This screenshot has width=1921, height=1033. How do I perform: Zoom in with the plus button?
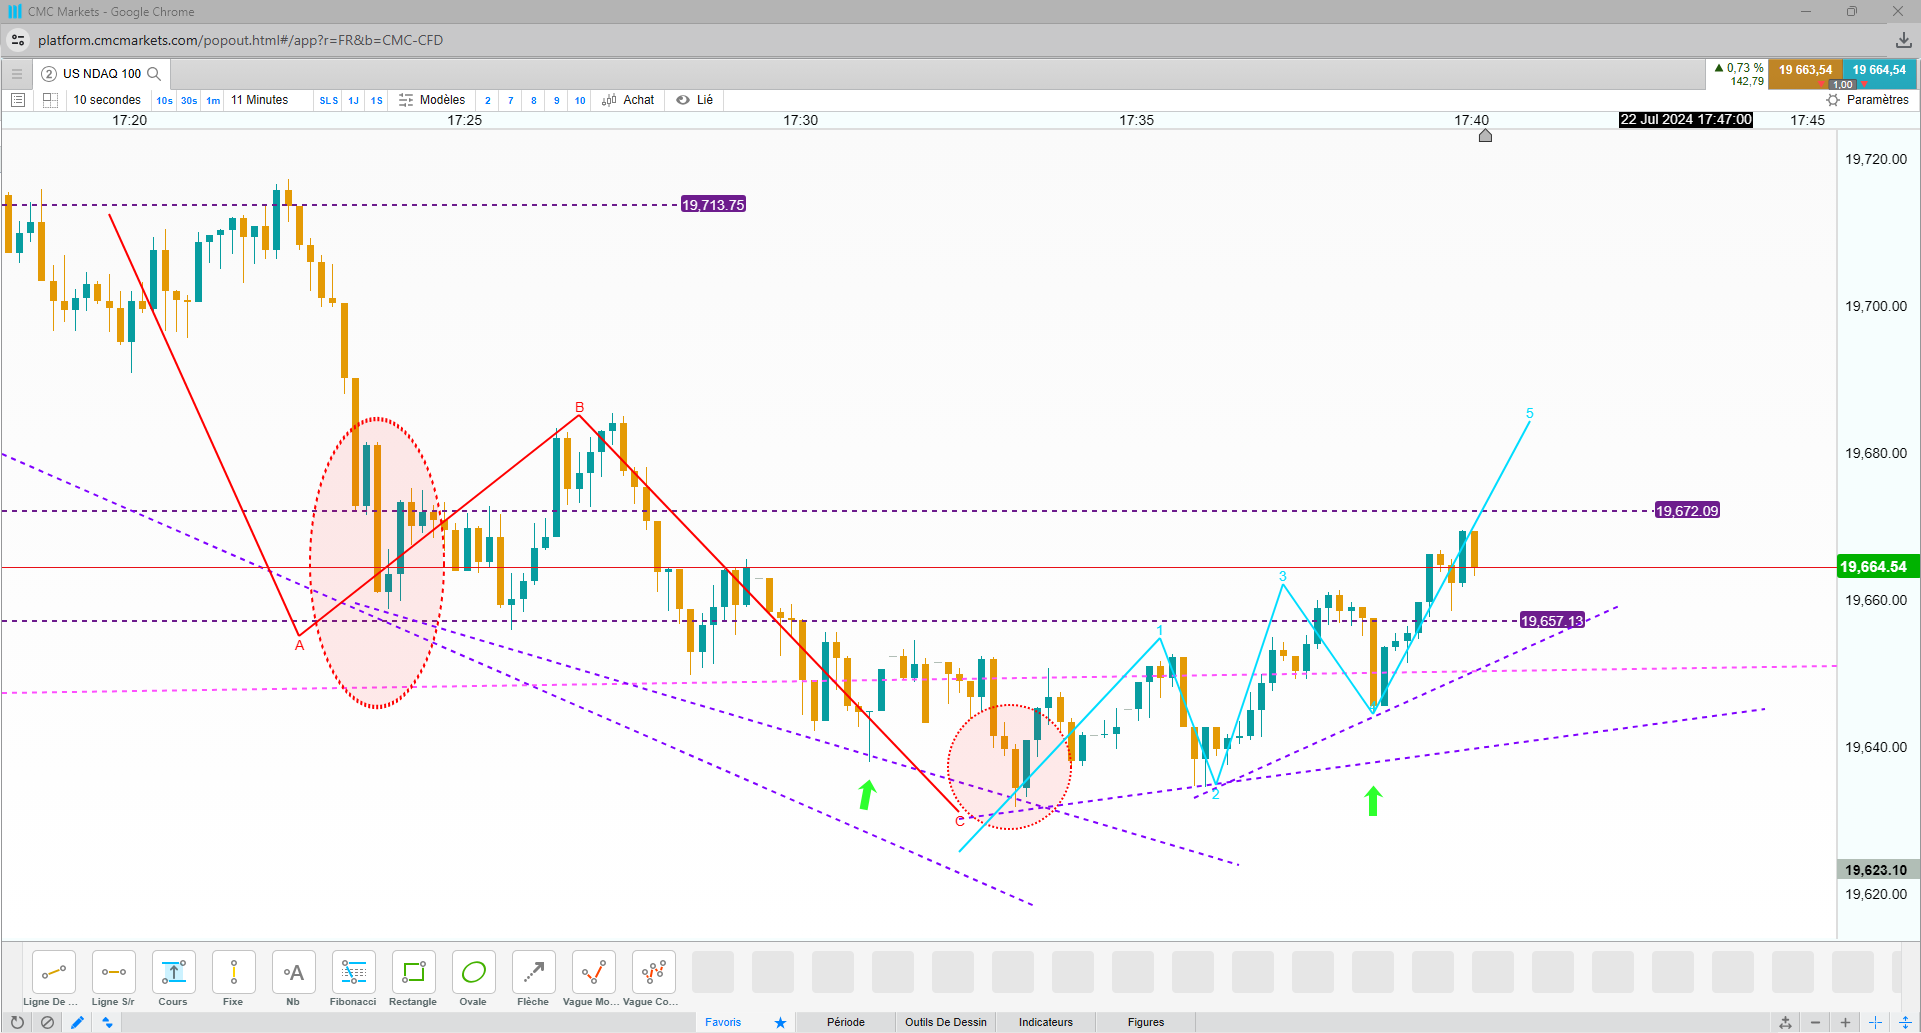[x=1845, y=1022]
